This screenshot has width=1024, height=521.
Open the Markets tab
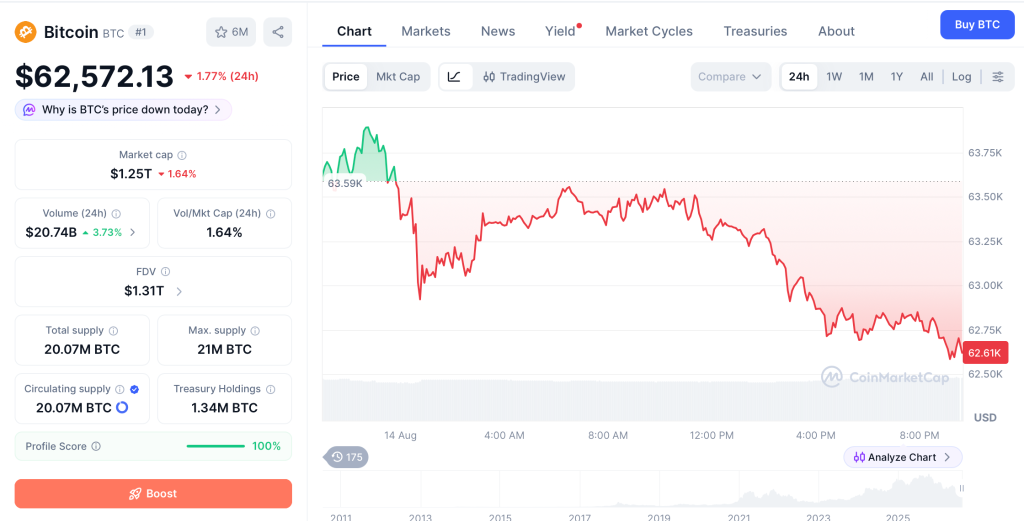tap(426, 31)
